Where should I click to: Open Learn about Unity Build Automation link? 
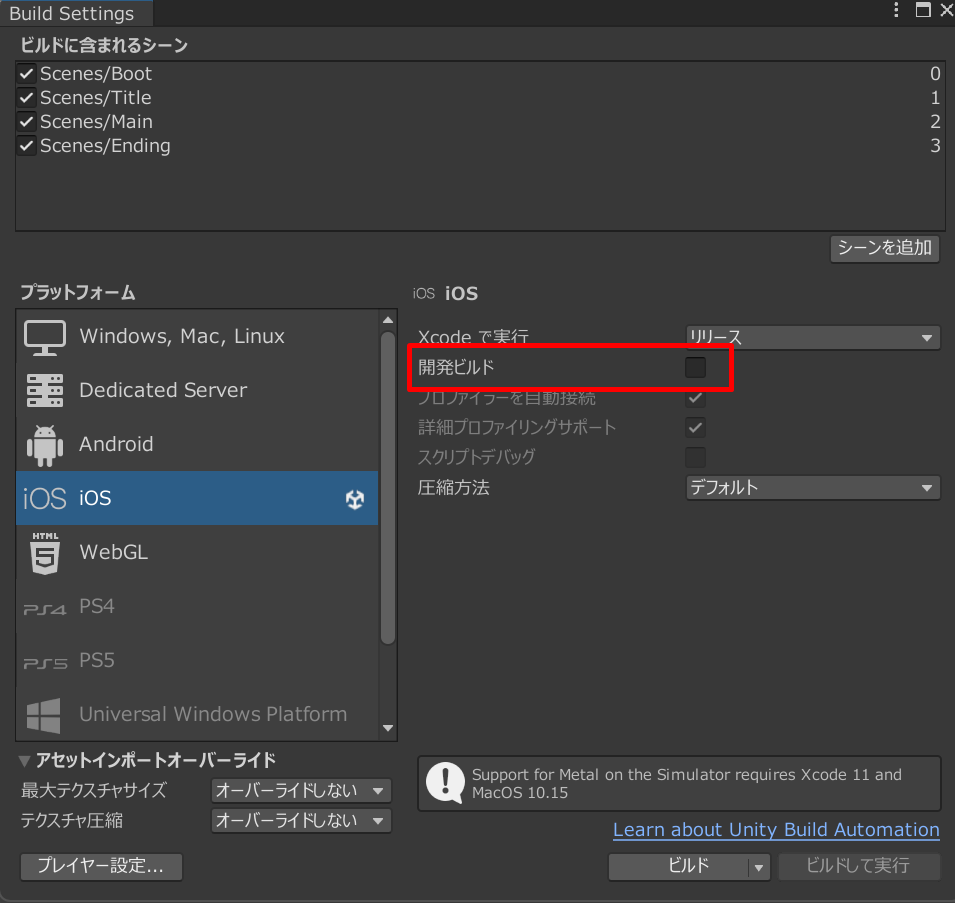(776, 830)
